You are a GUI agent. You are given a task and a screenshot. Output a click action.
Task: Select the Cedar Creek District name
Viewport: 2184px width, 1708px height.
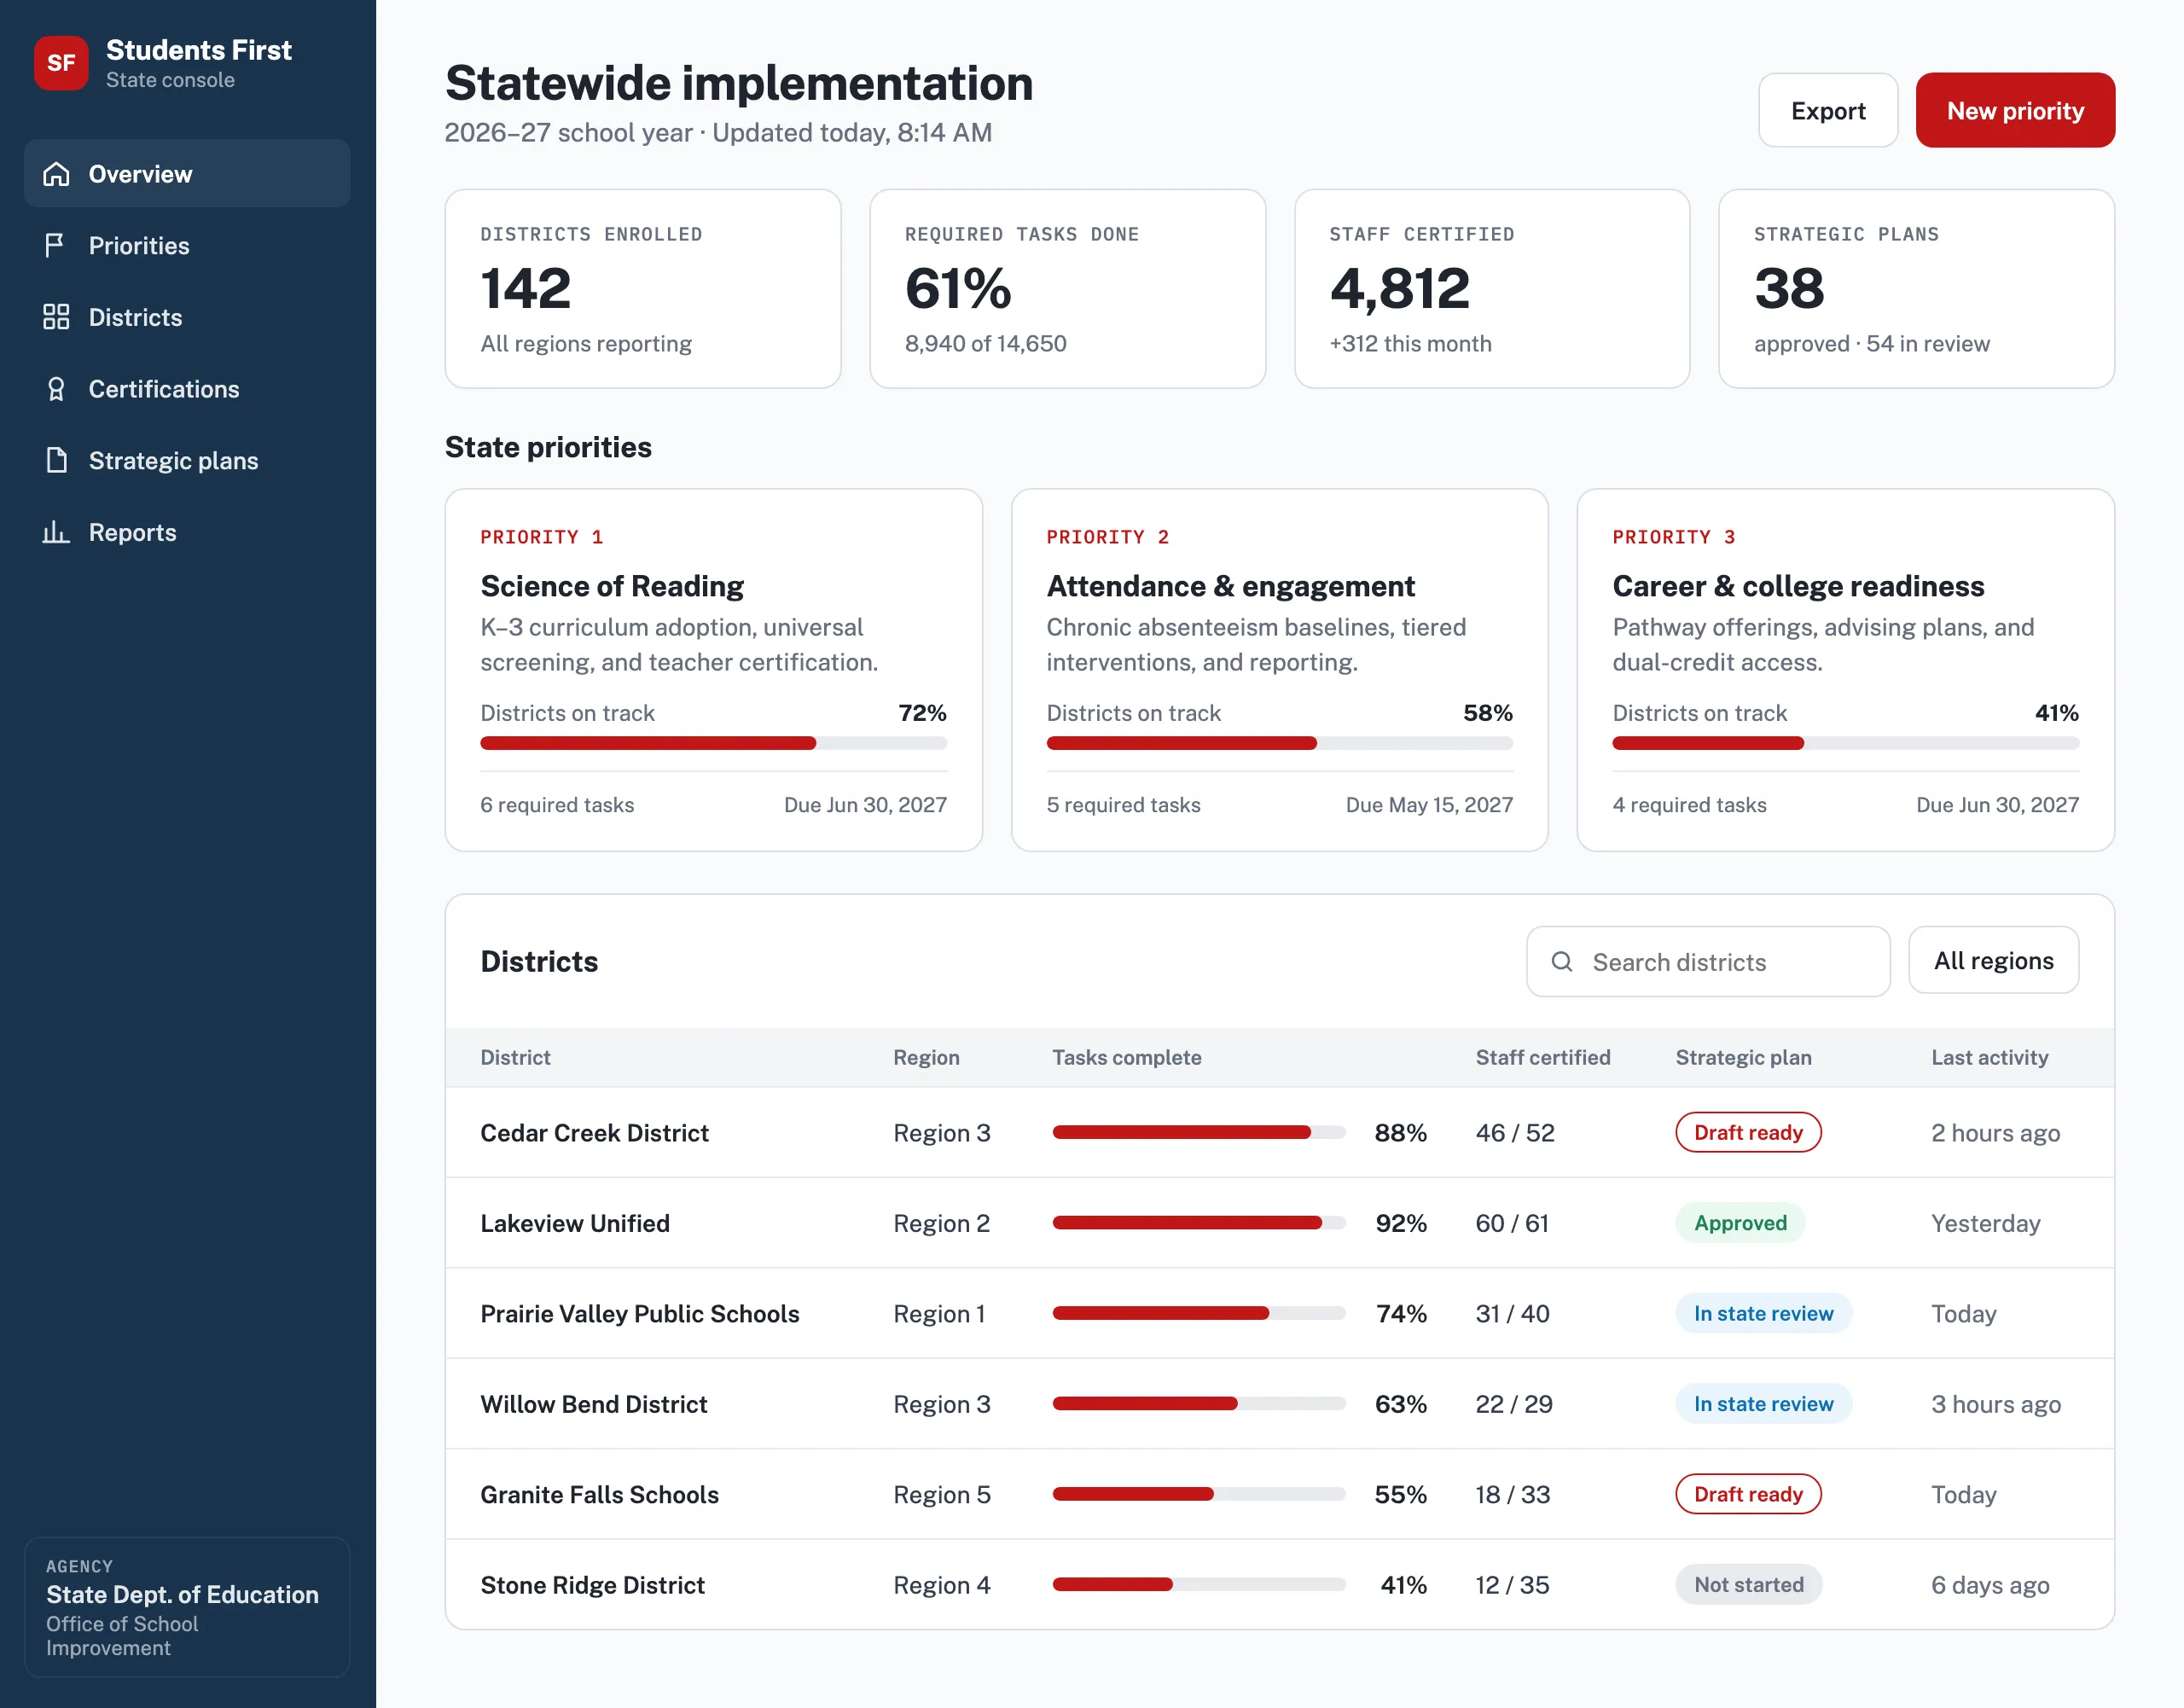[594, 1133]
